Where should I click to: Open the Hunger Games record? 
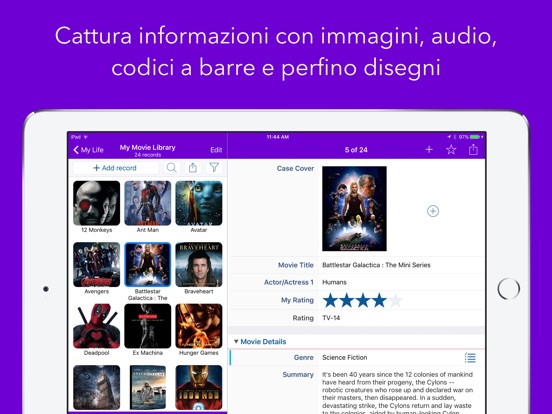click(x=199, y=326)
